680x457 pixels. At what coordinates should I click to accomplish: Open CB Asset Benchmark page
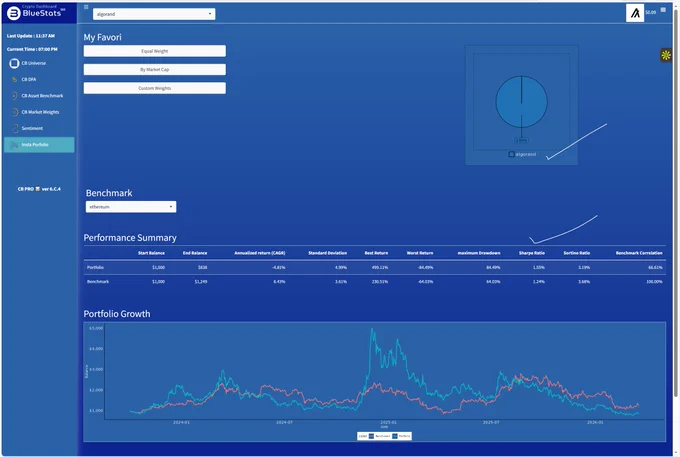(x=42, y=96)
